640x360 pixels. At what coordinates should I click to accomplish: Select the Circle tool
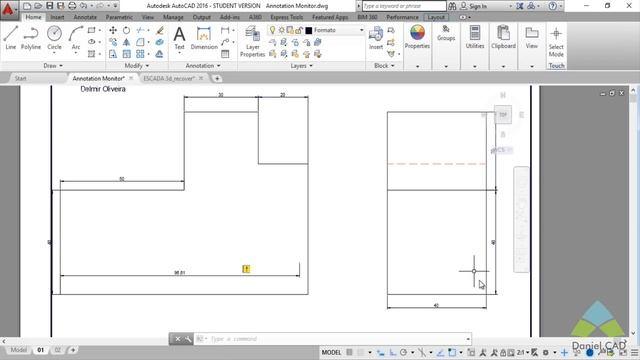click(x=54, y=38)
